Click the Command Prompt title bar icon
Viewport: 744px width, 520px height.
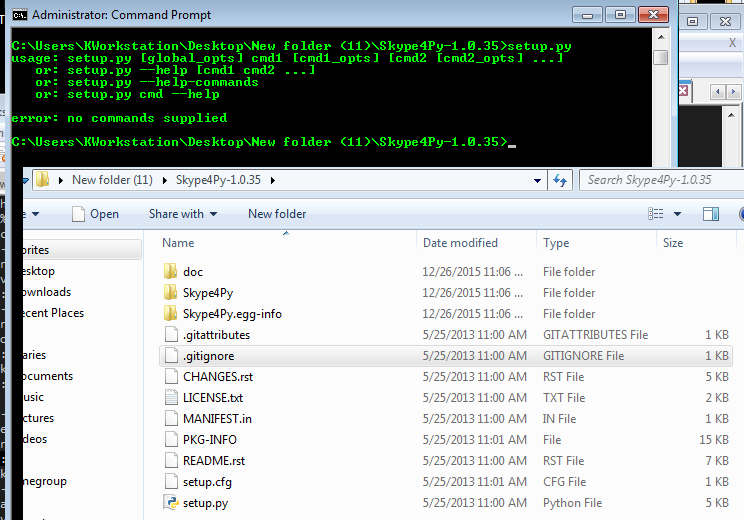point(19,15)
